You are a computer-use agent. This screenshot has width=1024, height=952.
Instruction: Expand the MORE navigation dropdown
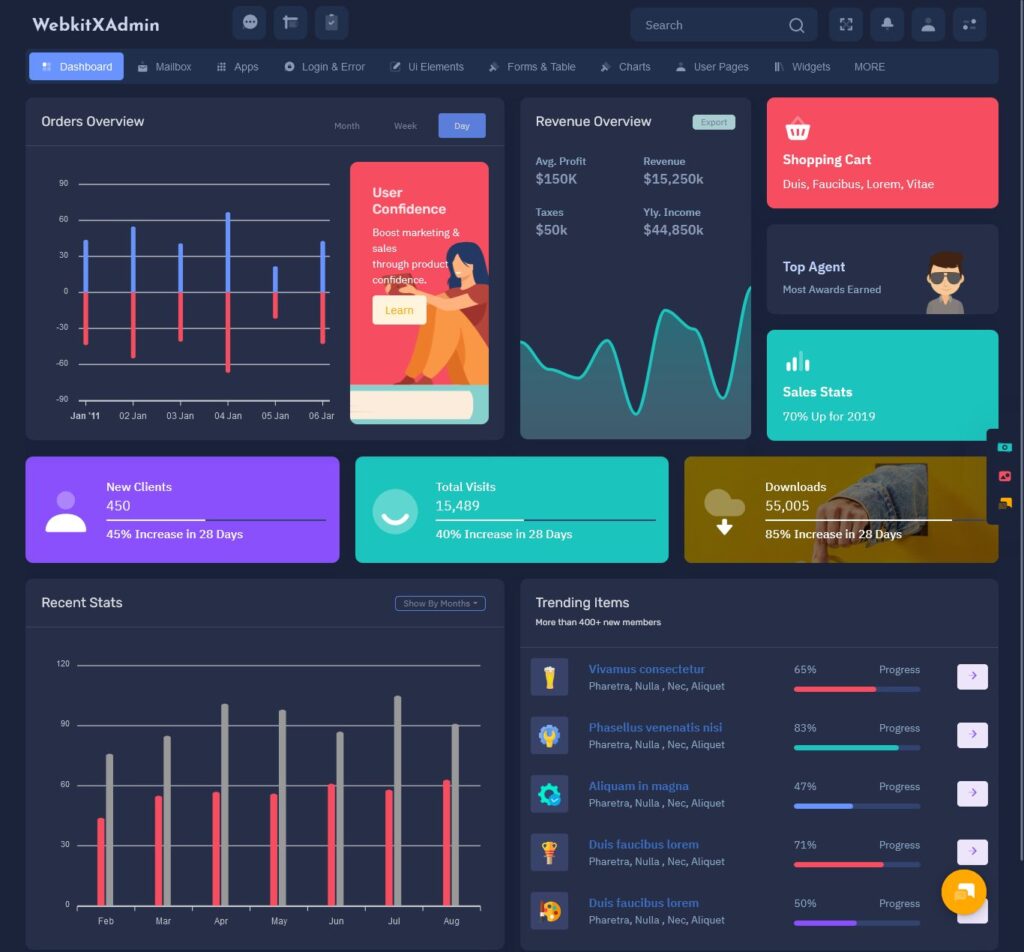869,66
